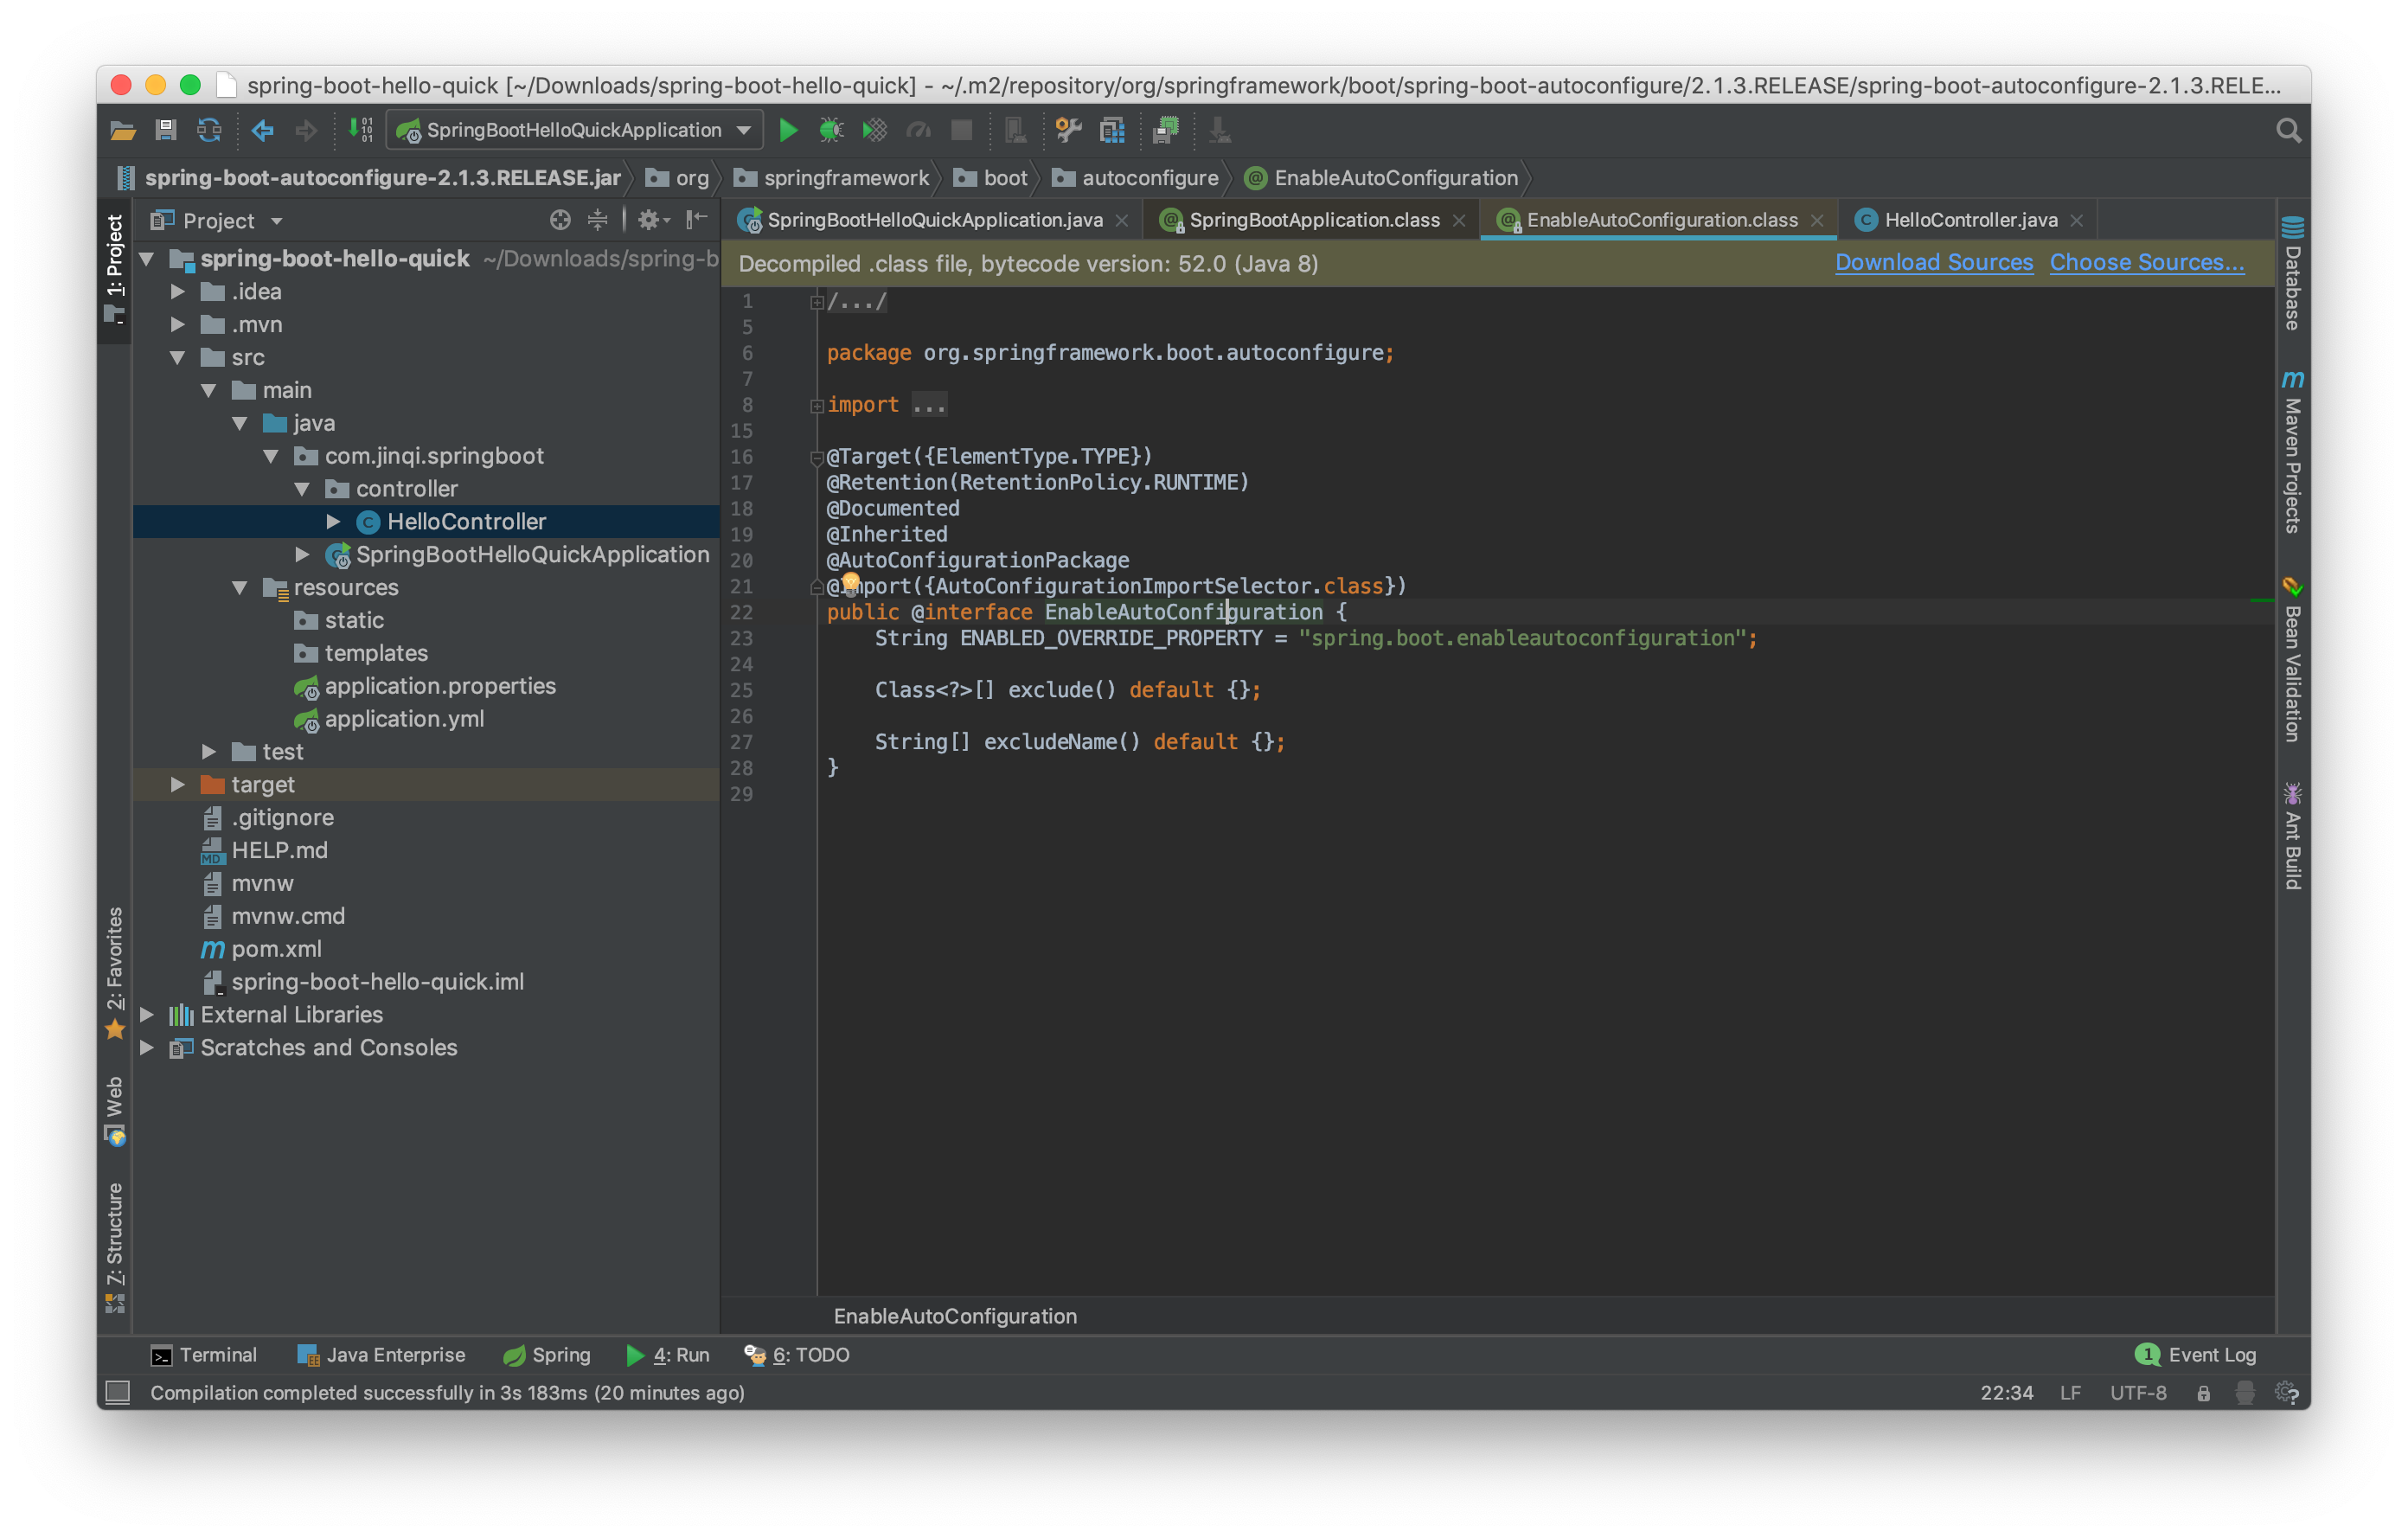The width and height of the screenshot is (2408, 1538).
Task: Click the 22:34 caret position indicator
Action: coord(2006,1392)
